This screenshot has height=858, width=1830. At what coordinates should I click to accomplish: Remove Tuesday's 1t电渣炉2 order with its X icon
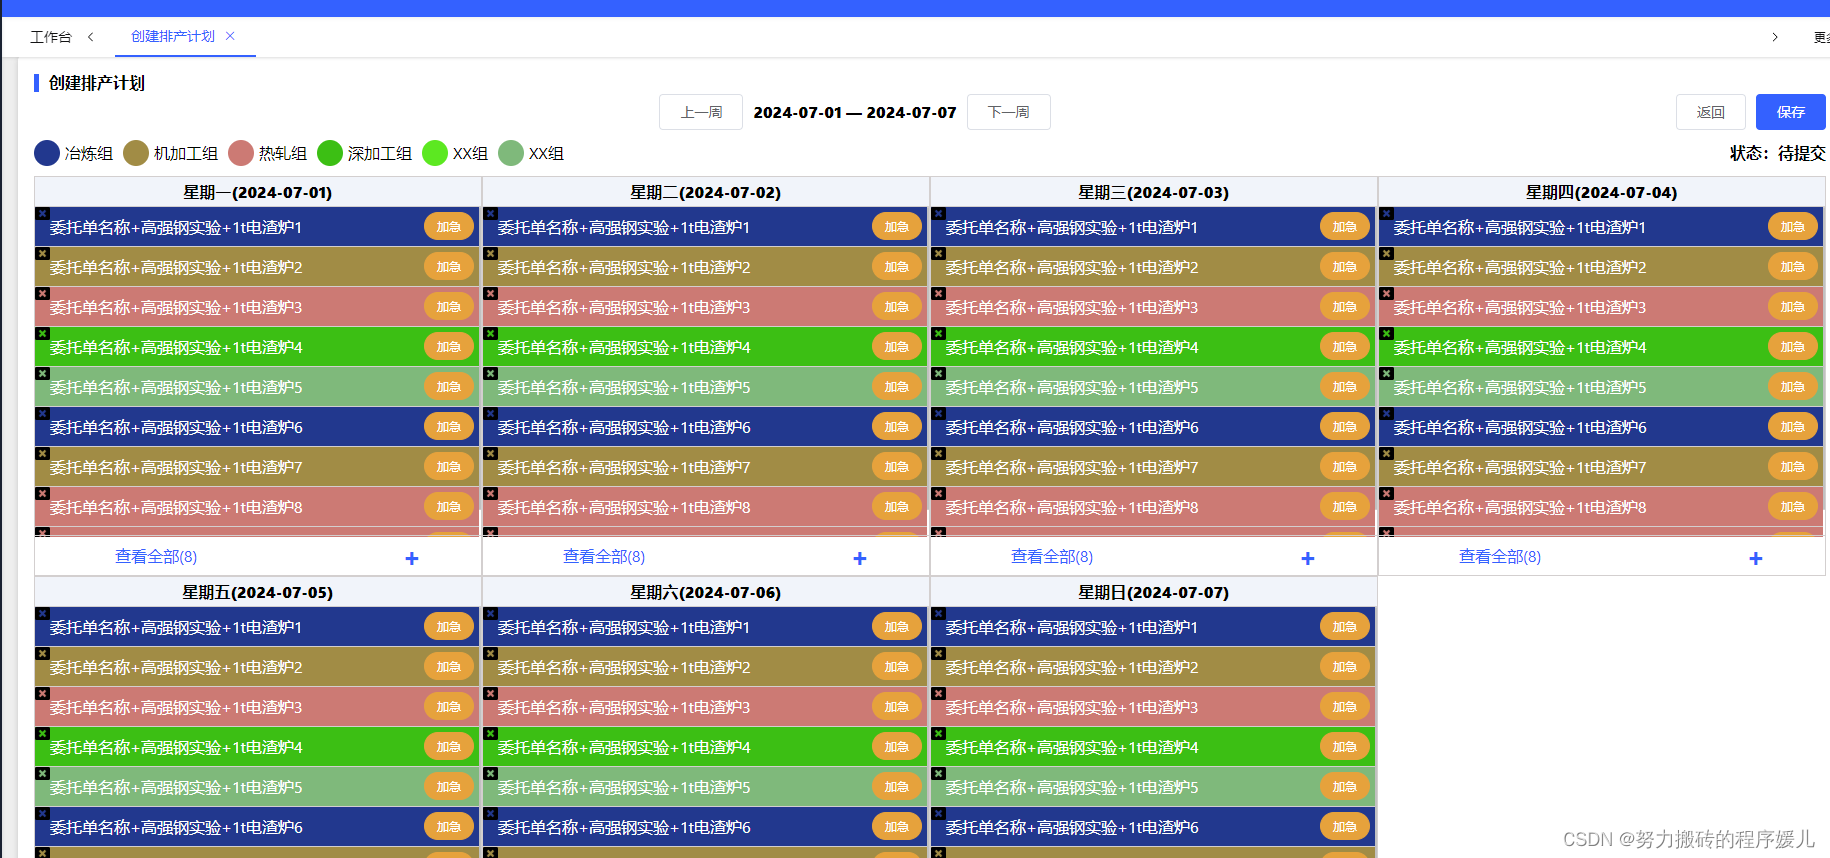click(x=490, y=253)
